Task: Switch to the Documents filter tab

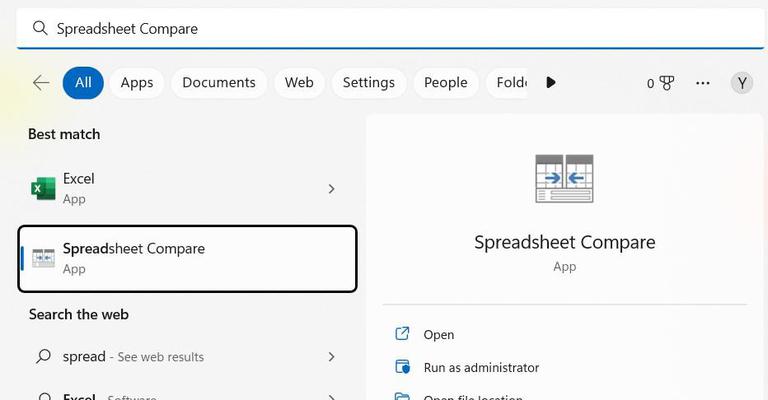Action: [219, 83]
